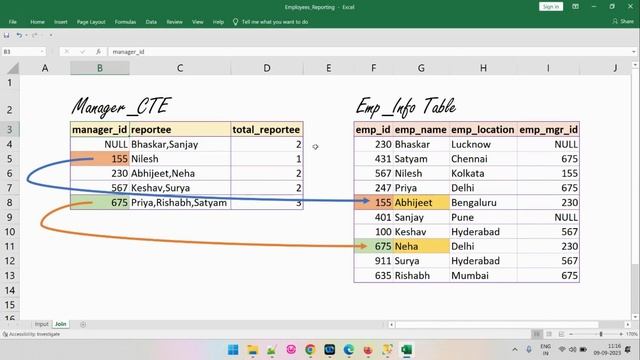
Task: Click the notification bell icon
Action: coord(629,350)
